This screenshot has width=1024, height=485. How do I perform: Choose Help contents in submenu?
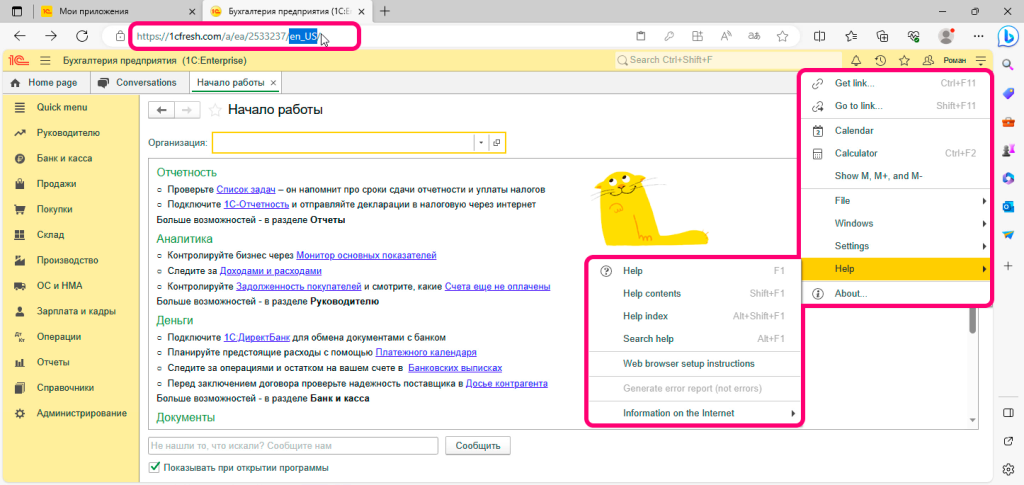(695, 294)
